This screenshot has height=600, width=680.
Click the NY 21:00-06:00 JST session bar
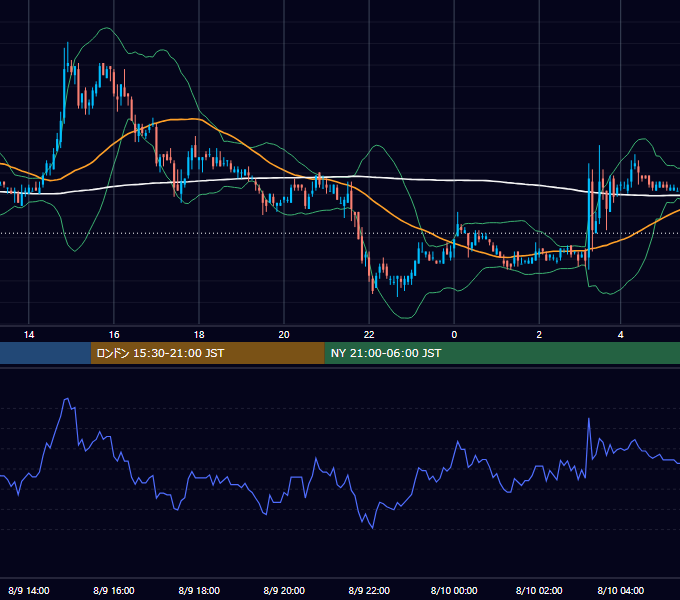click(502, 353)
